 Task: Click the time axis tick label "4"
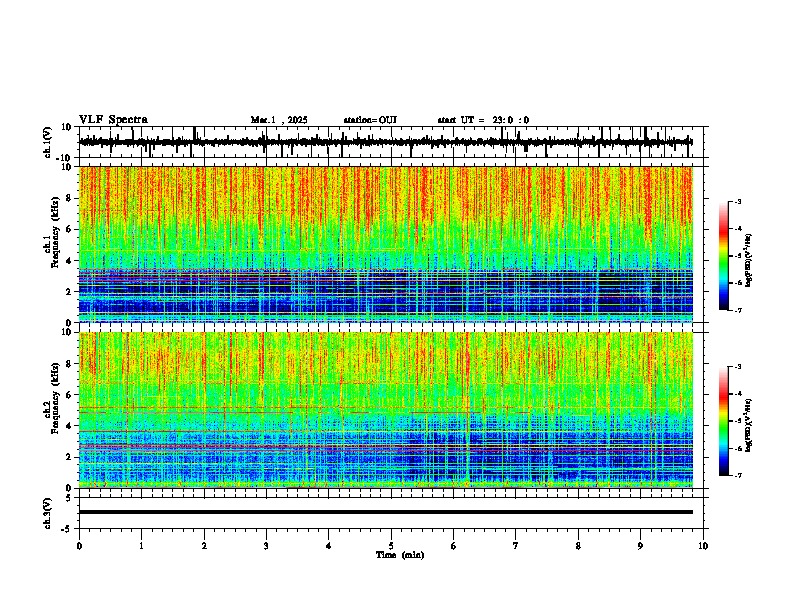tap(329, 546)
